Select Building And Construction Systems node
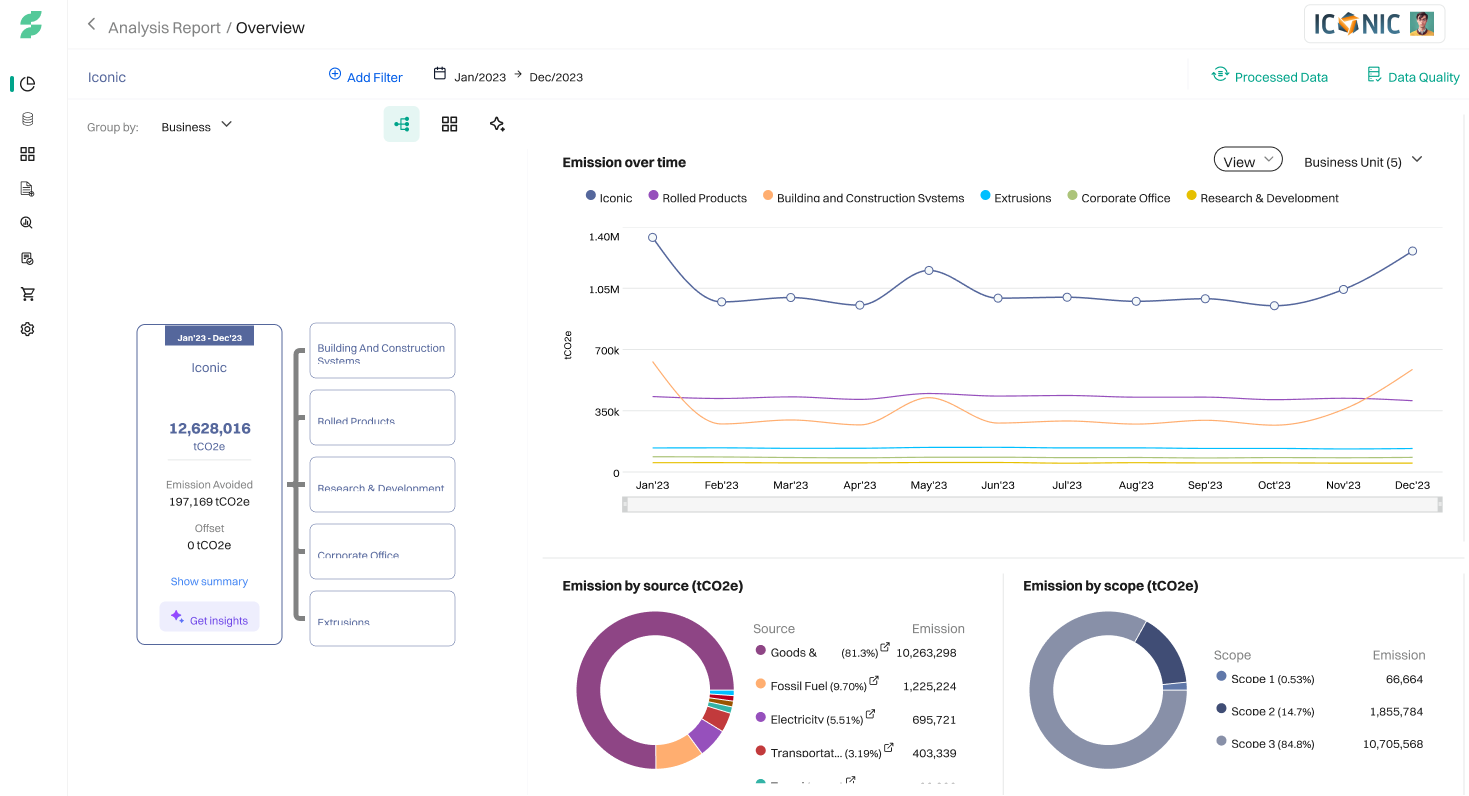This screenshot has width=1469, height=796. pyautogui.click(x=382, y=350)
